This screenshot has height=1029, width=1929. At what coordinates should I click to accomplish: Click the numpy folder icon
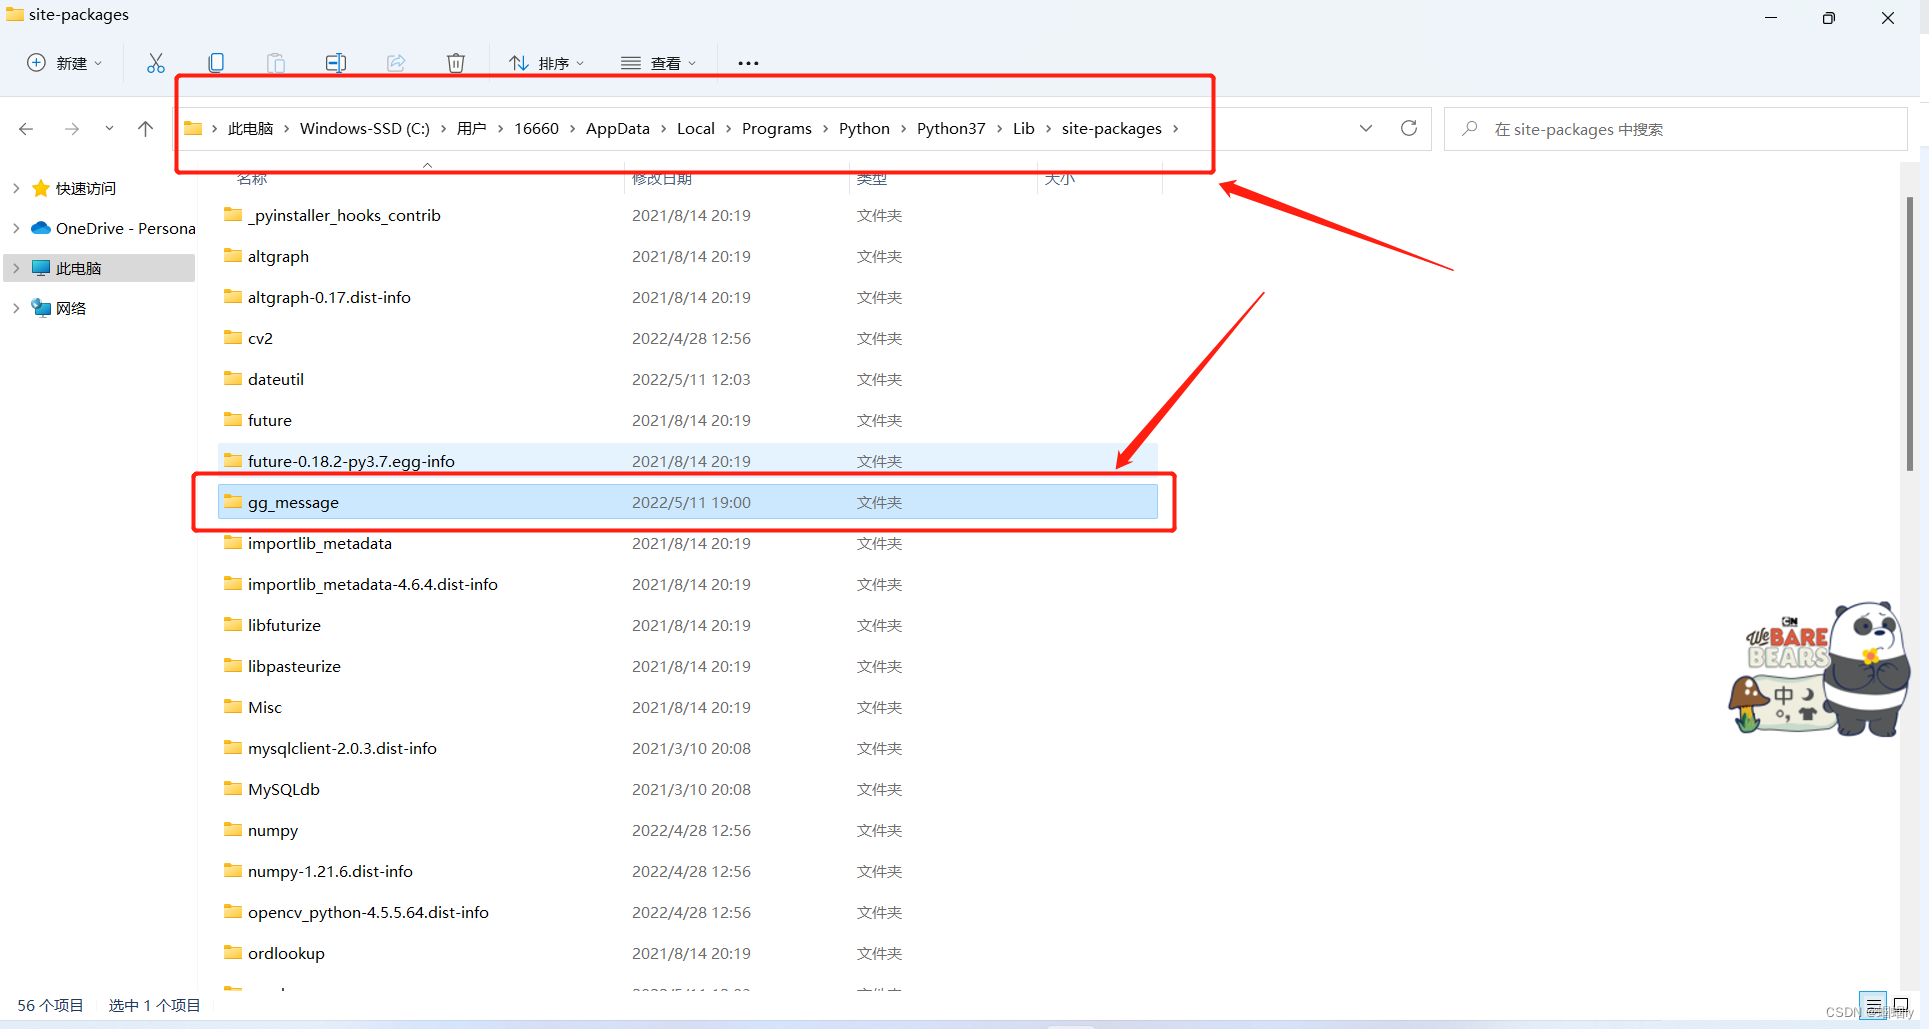[233, 829]
